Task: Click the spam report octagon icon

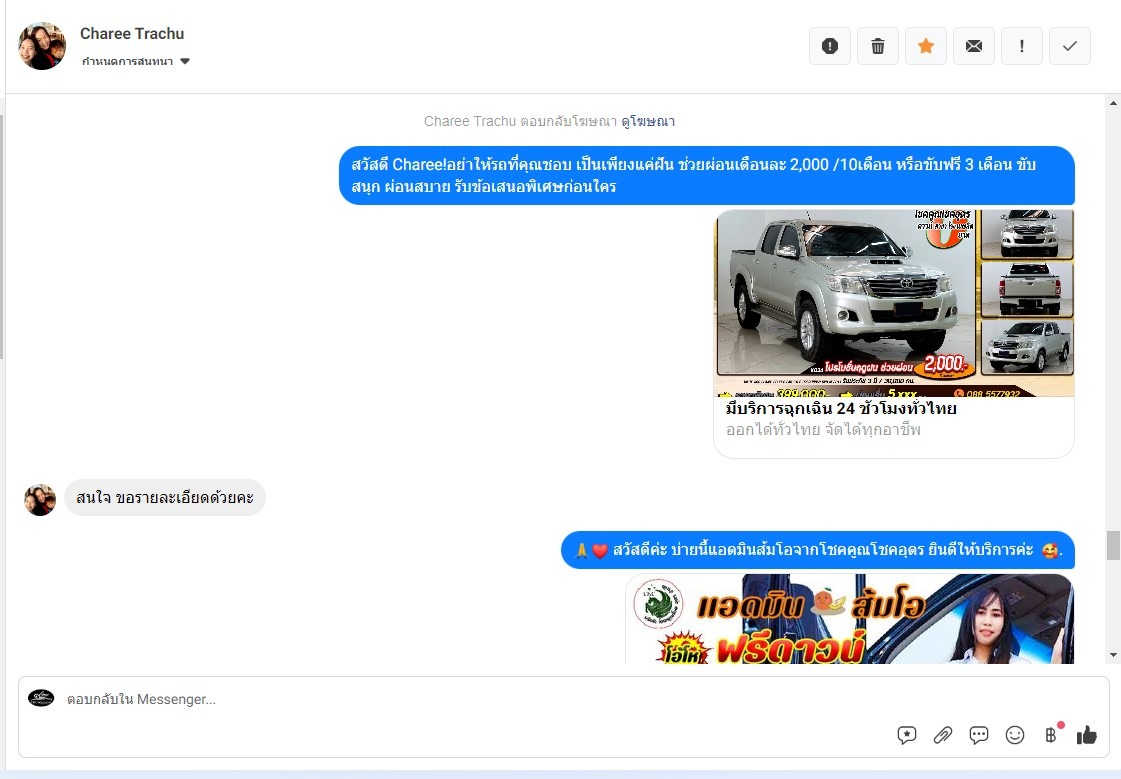Action: point(829,46)
